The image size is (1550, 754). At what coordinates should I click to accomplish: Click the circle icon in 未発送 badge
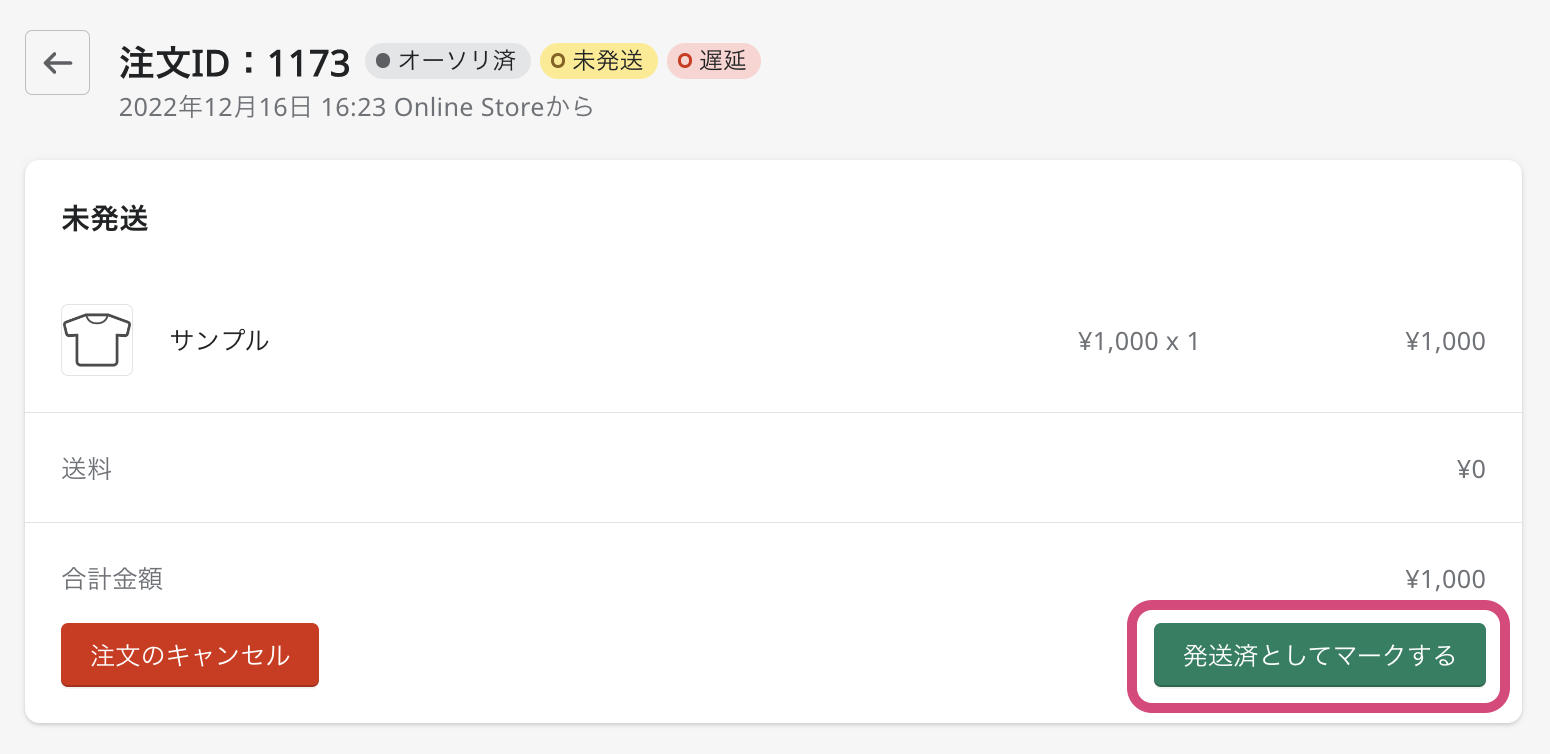click(558, 61)
